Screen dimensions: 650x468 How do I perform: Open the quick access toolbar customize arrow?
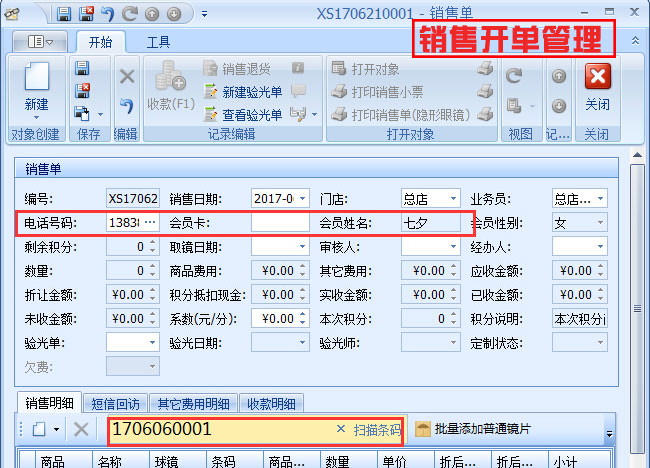tap(204, 14)
